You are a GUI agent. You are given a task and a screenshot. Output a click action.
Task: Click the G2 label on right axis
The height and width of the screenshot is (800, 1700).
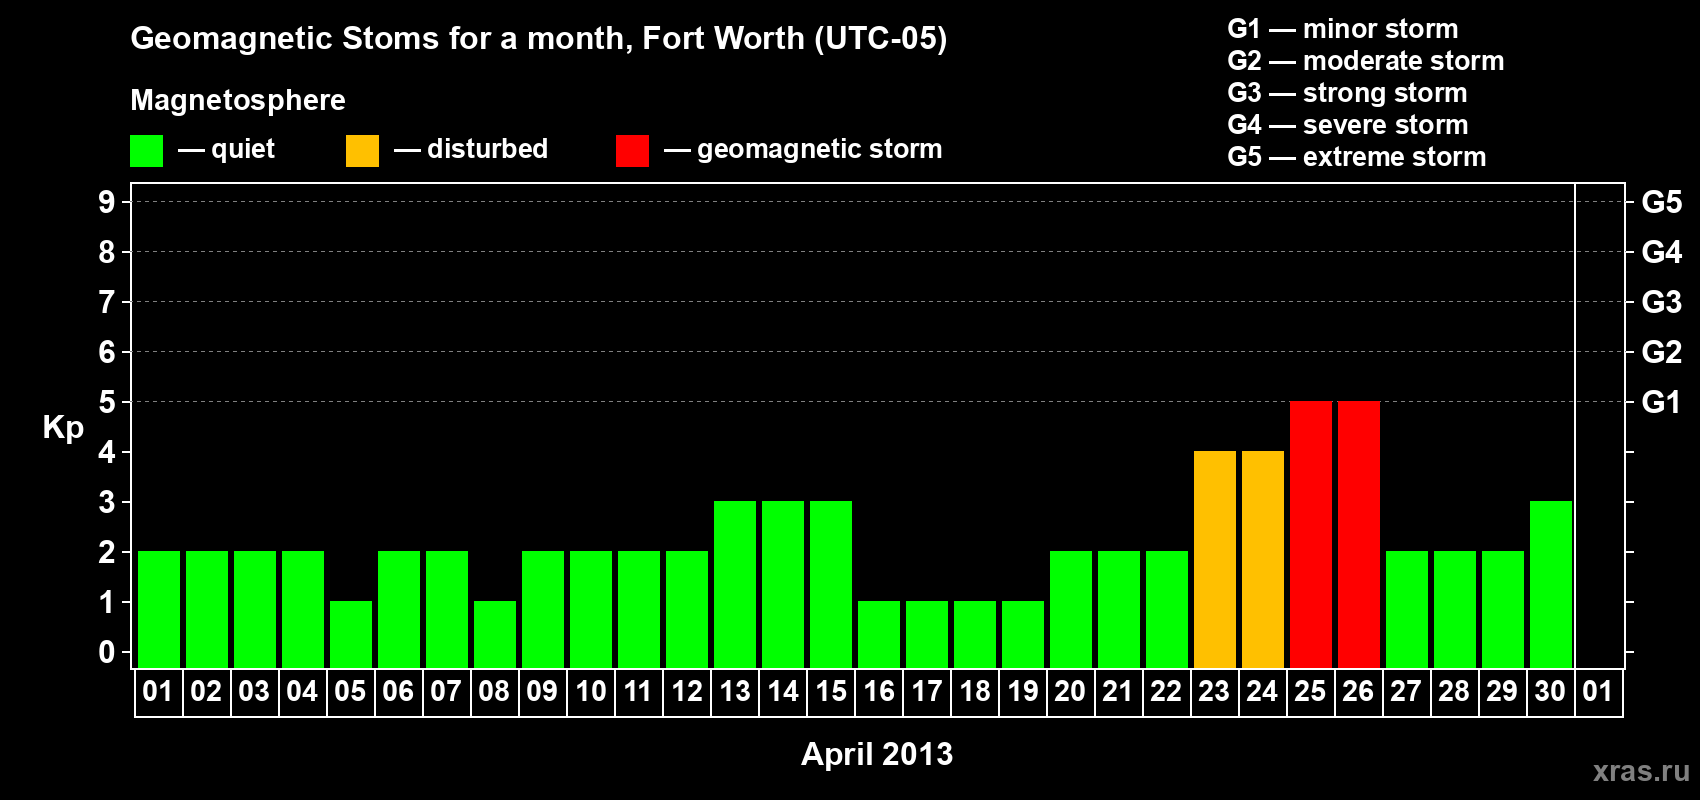click(1661, 352)
